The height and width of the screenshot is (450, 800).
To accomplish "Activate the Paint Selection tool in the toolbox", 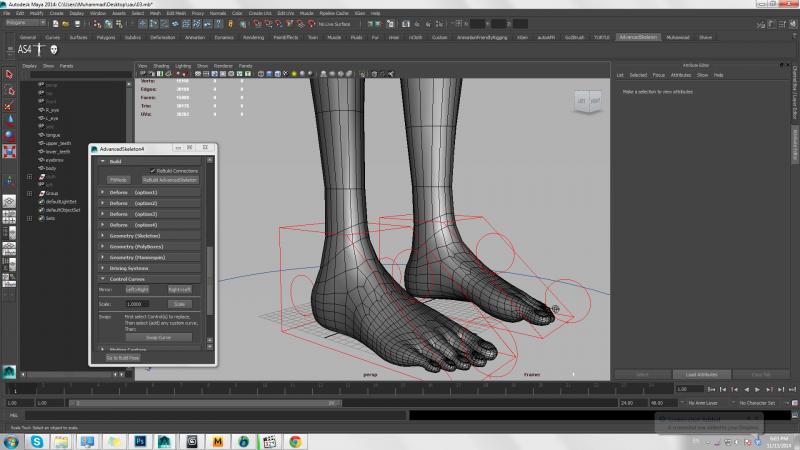I will pos(9,107).
